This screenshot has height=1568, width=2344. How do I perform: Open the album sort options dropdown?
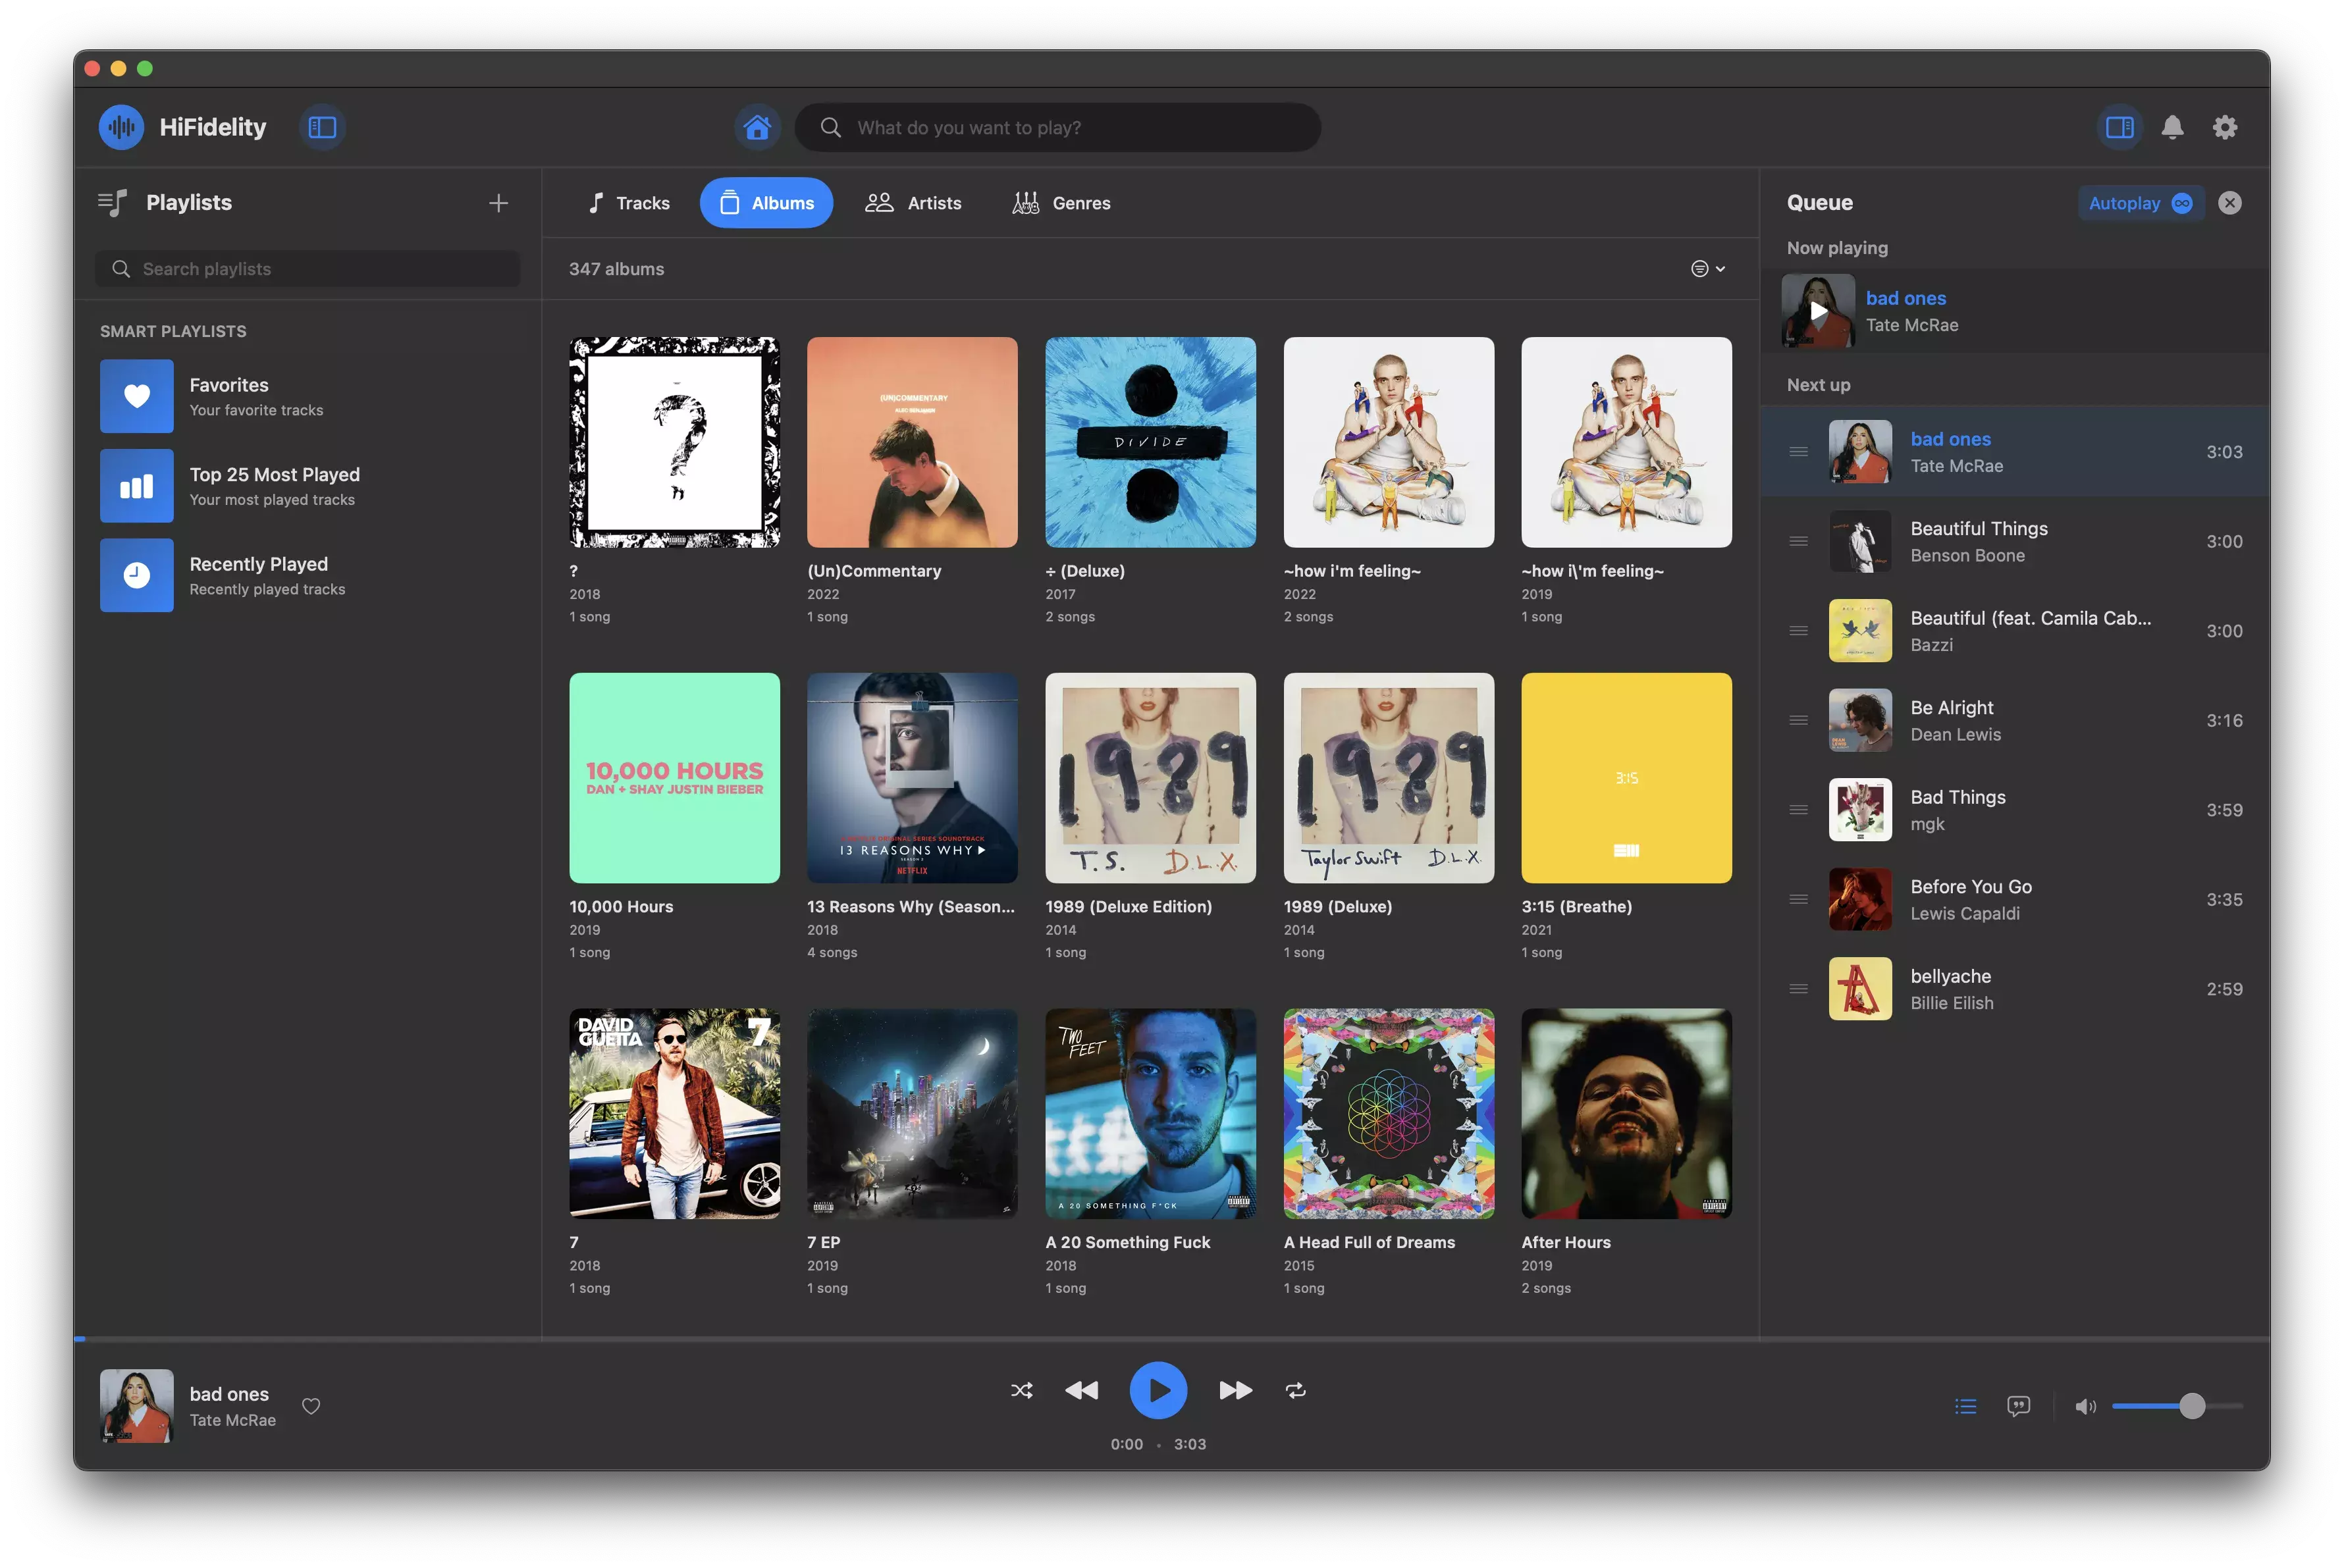1707,269
